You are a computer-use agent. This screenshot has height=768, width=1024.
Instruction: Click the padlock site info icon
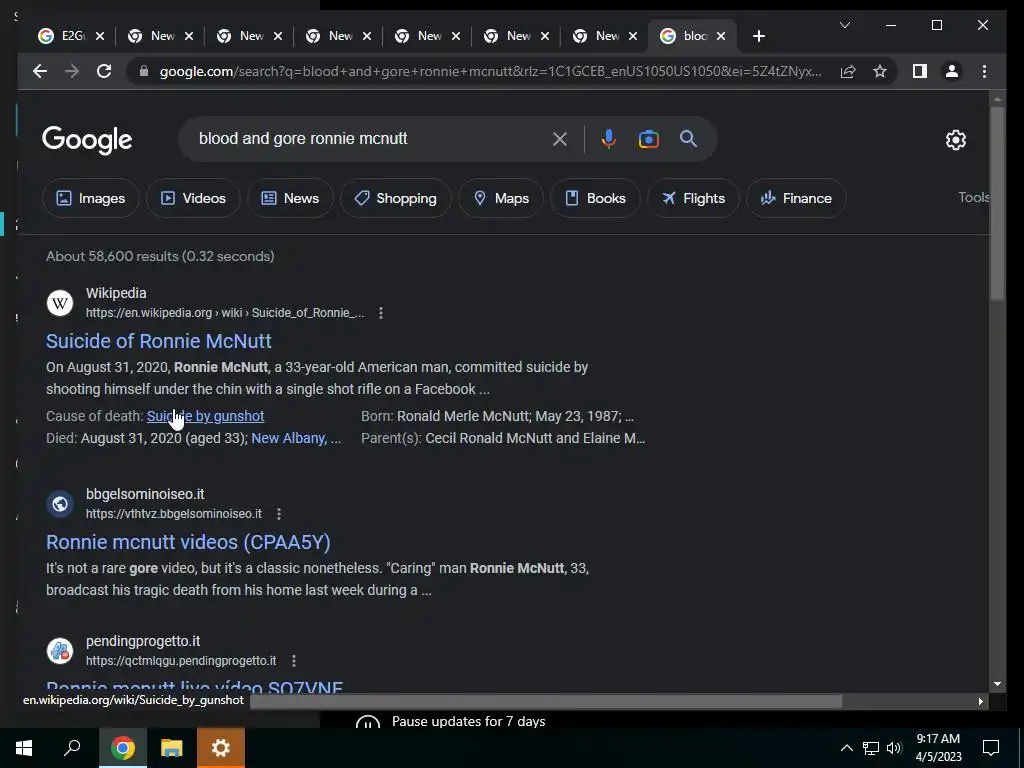[x=144, y=71]
